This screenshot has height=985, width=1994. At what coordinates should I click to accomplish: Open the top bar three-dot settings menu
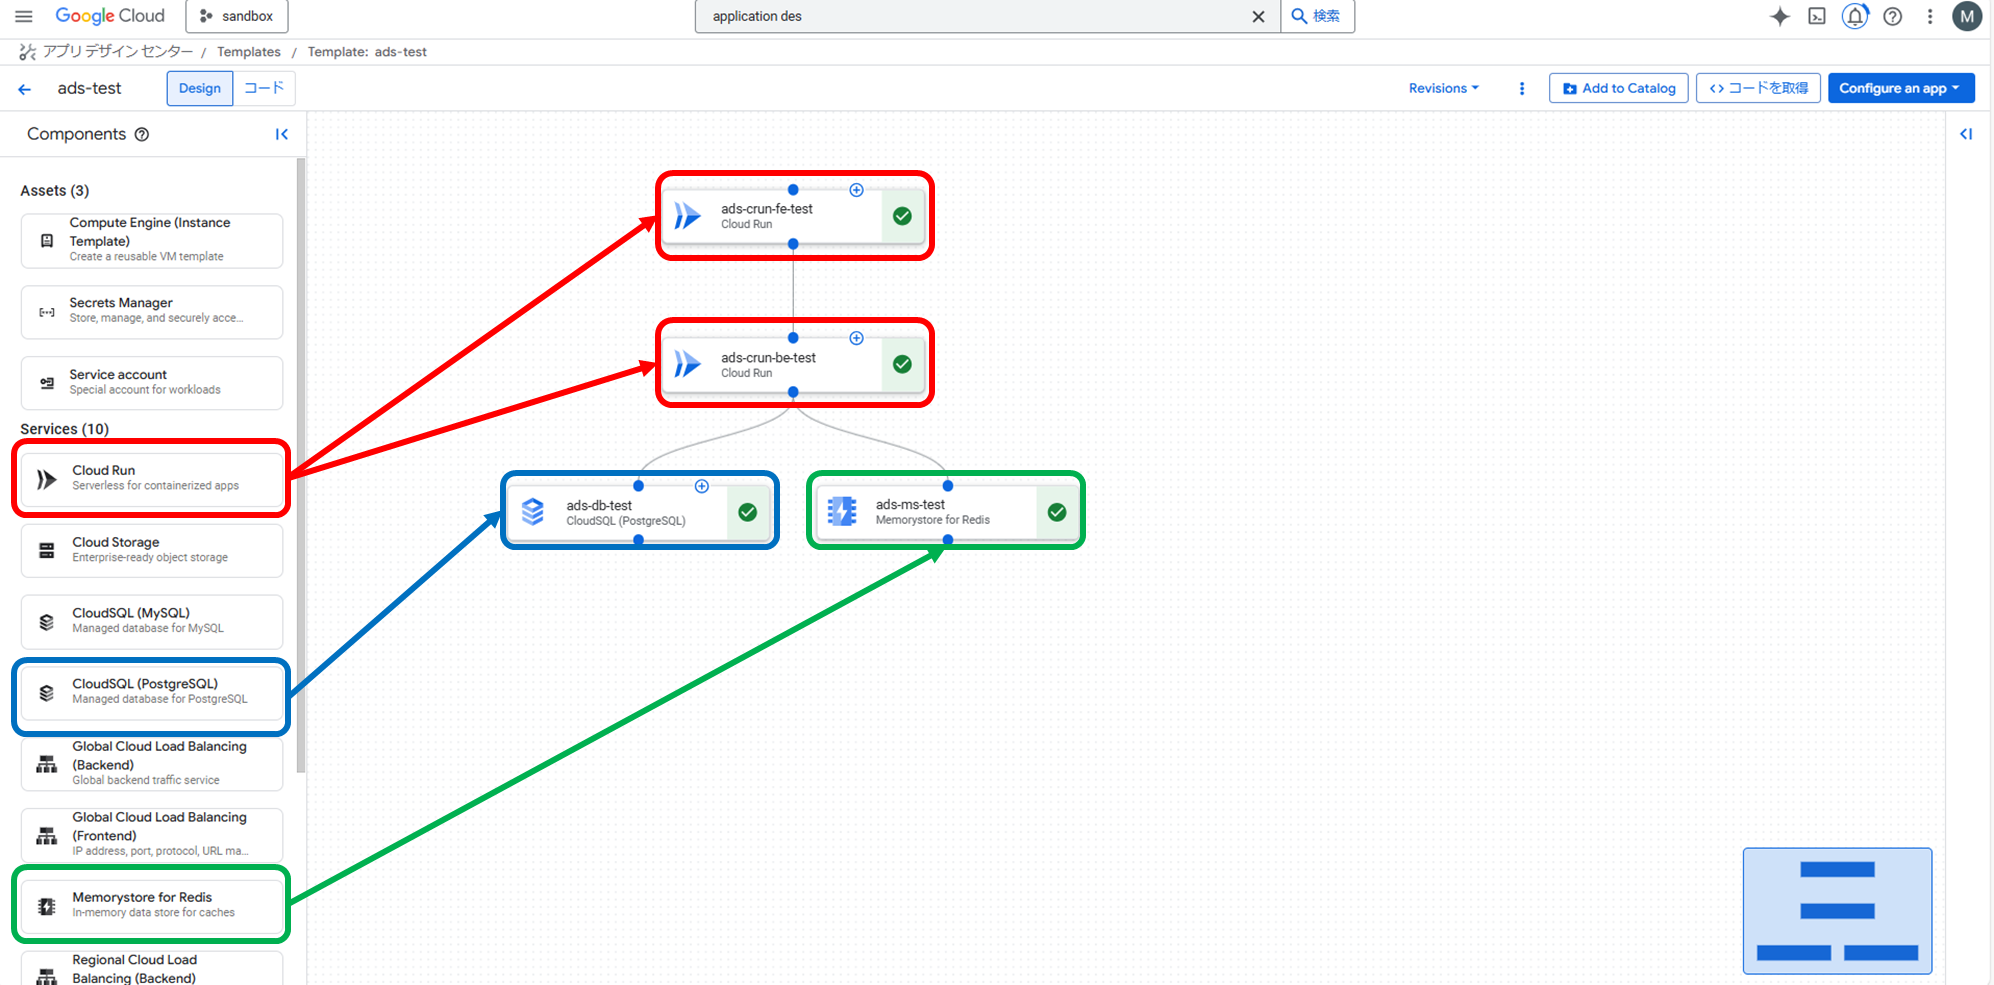1930,16
